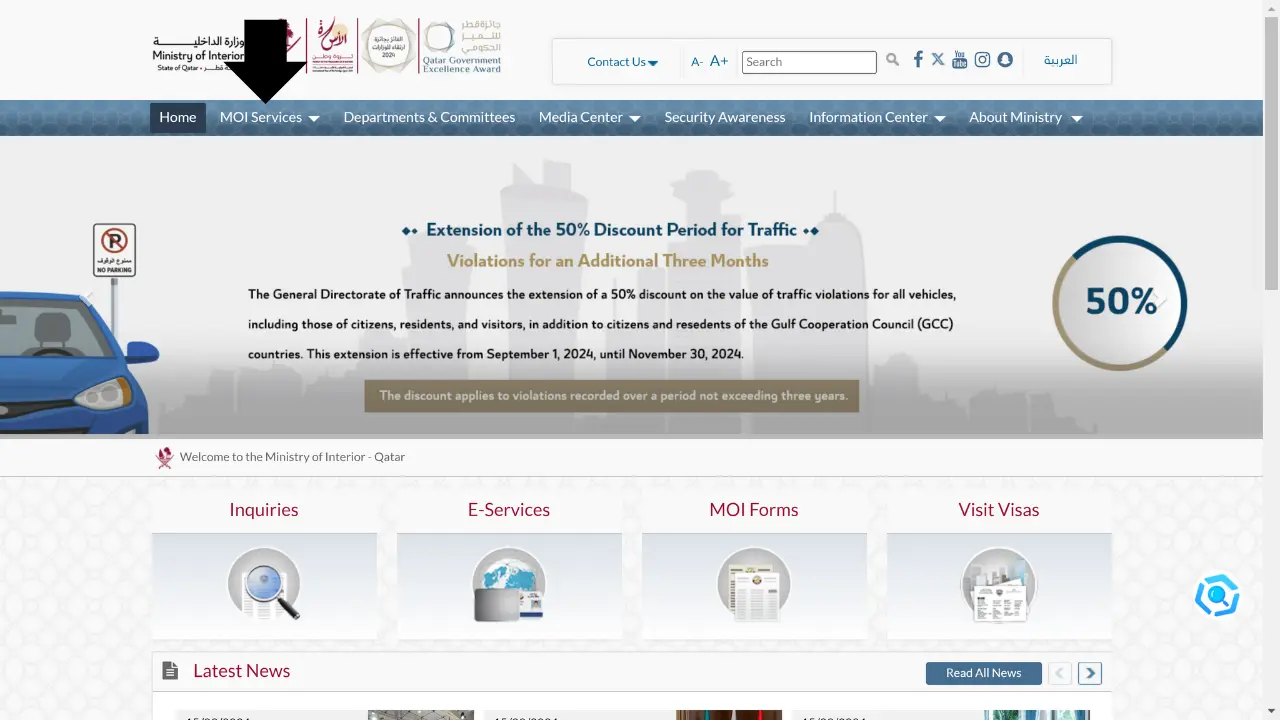
Task: Go to Security Awareness menu item
Action: (725, 118)
